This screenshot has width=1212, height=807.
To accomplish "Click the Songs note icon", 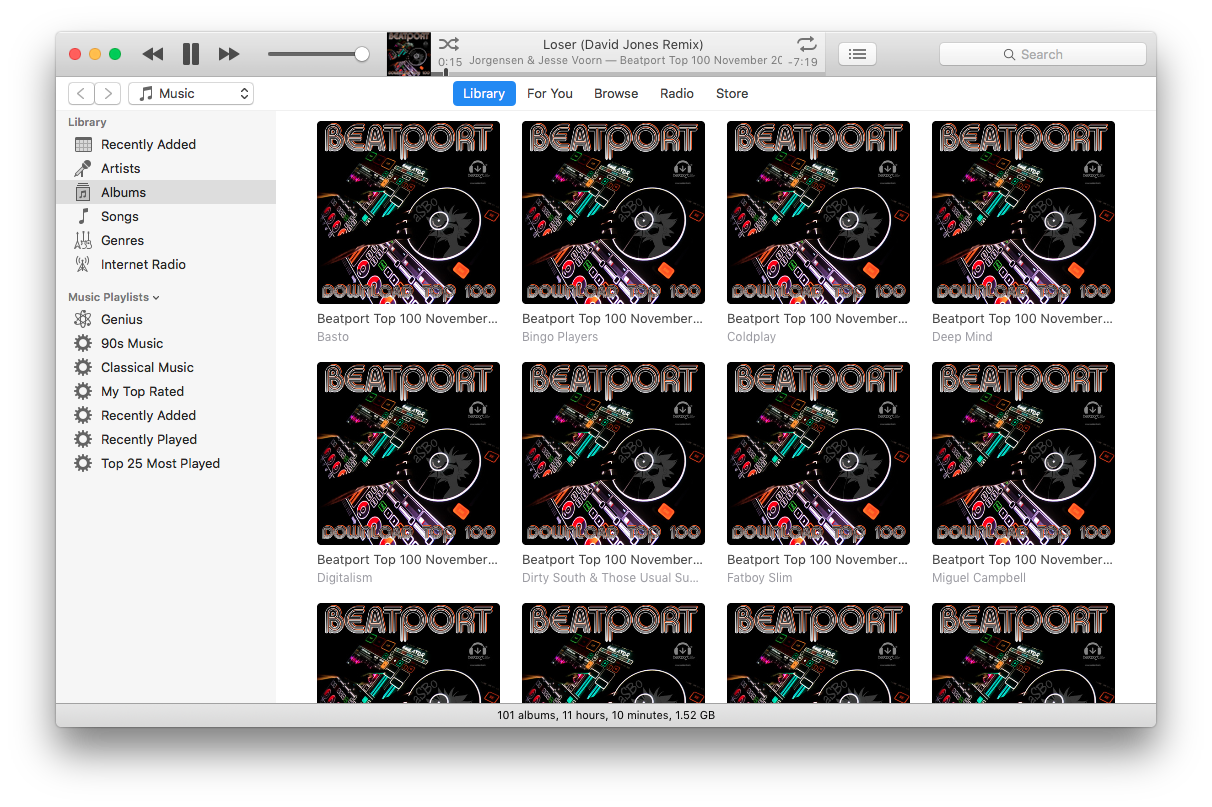I will click(83, 216).
